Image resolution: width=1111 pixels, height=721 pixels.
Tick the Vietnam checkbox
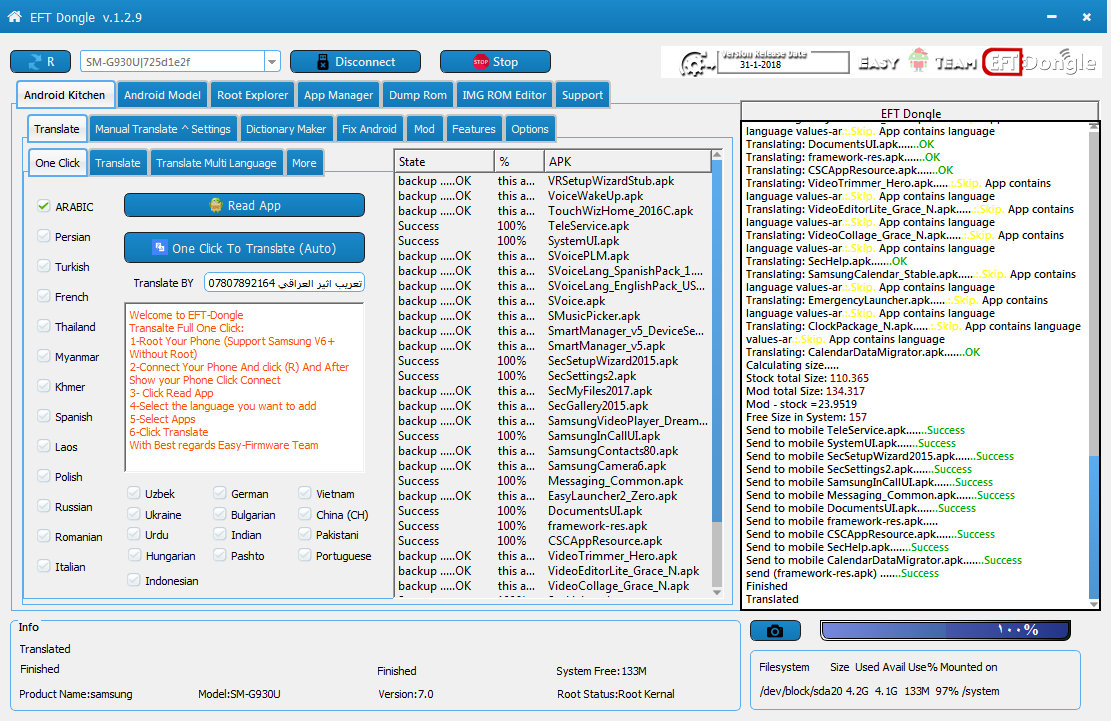tap(305, 493)
